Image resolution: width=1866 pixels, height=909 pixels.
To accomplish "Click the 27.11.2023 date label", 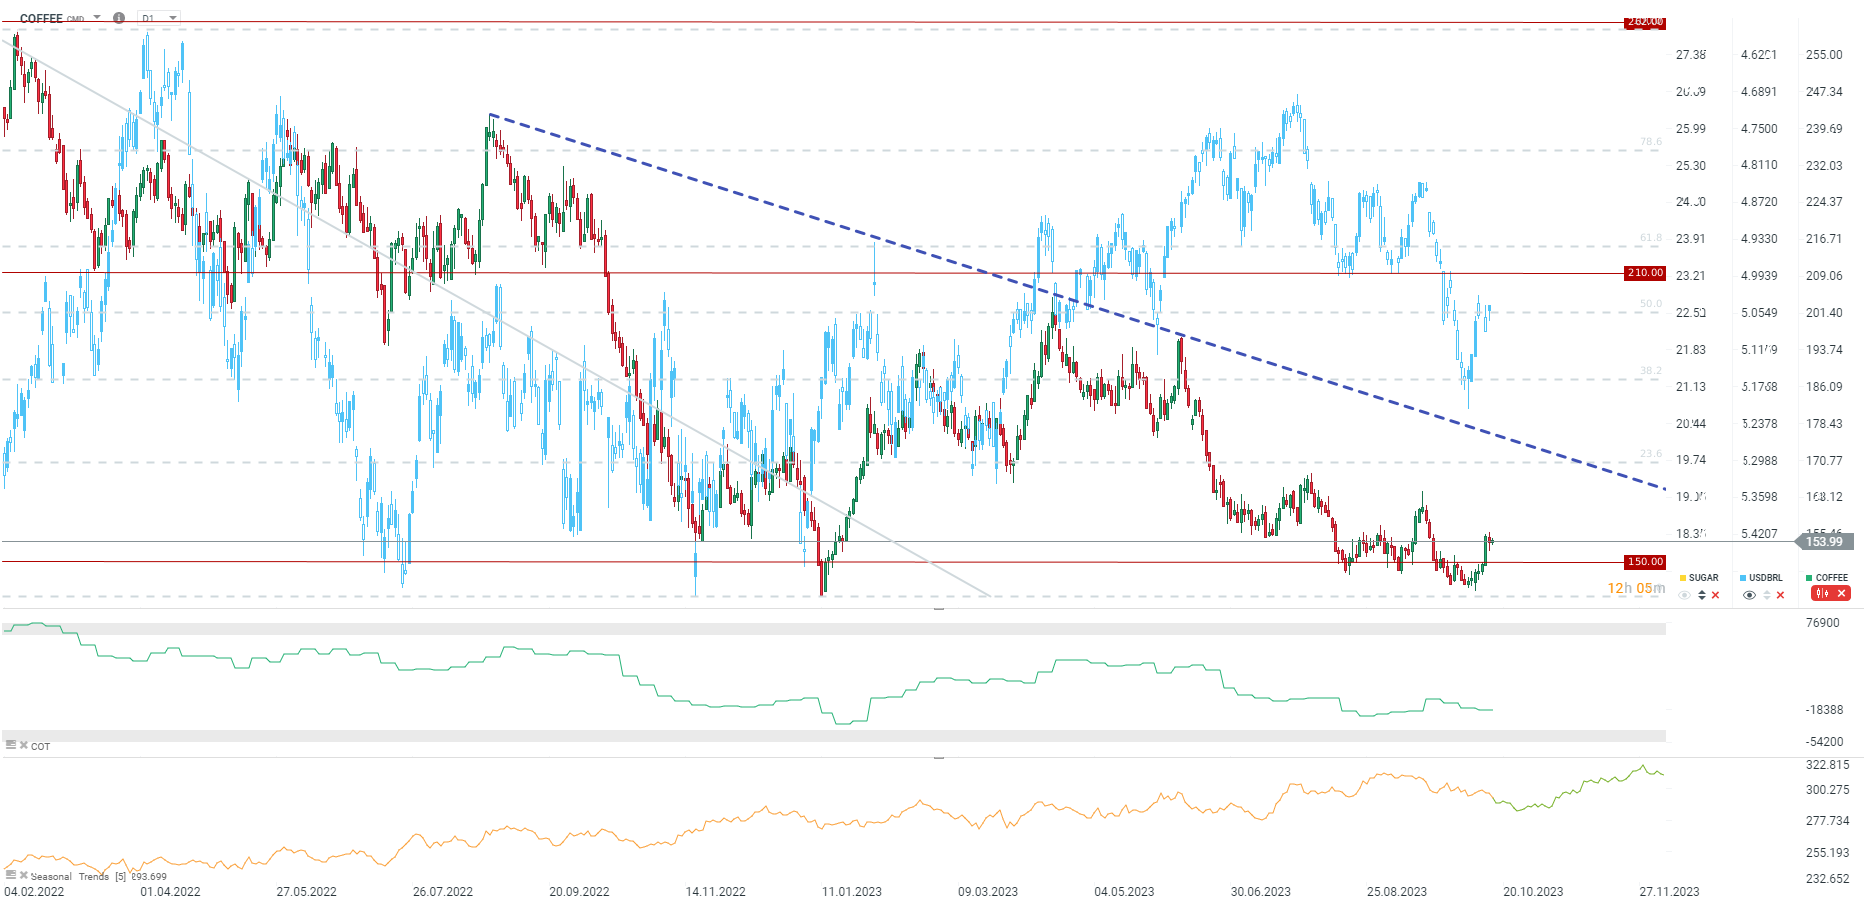I will click(1669, 892).
